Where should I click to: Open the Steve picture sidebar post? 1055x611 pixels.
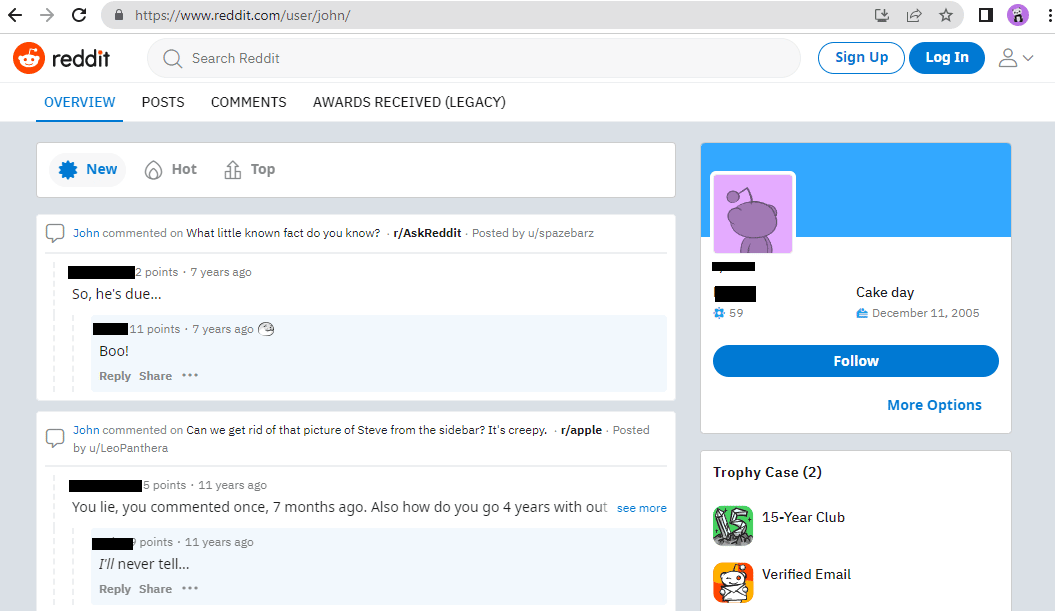click(366, 430)
